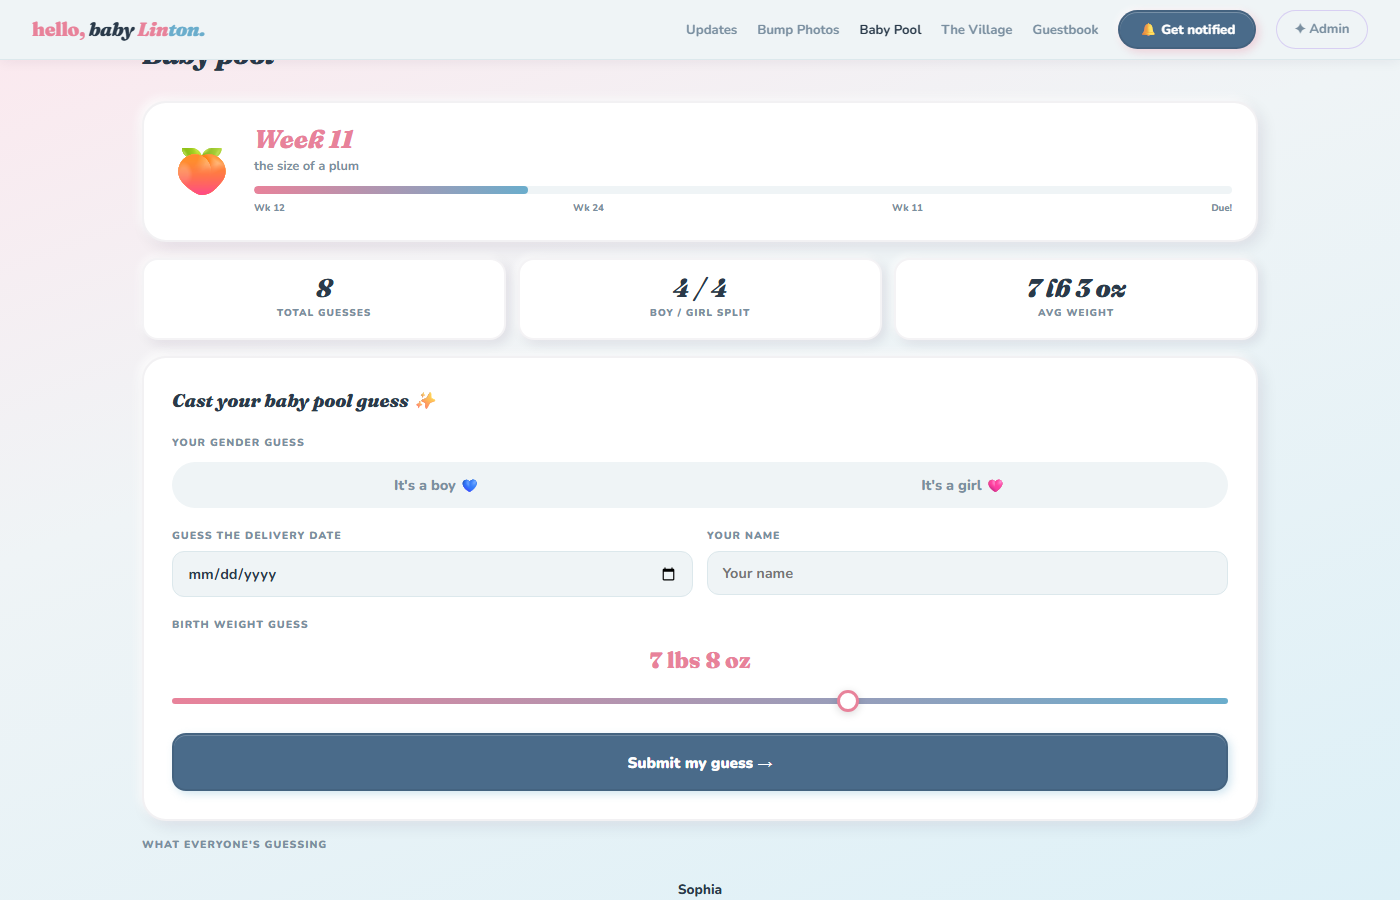
Task: Click the hello, baby Linton logo
Action: (118, 30)
